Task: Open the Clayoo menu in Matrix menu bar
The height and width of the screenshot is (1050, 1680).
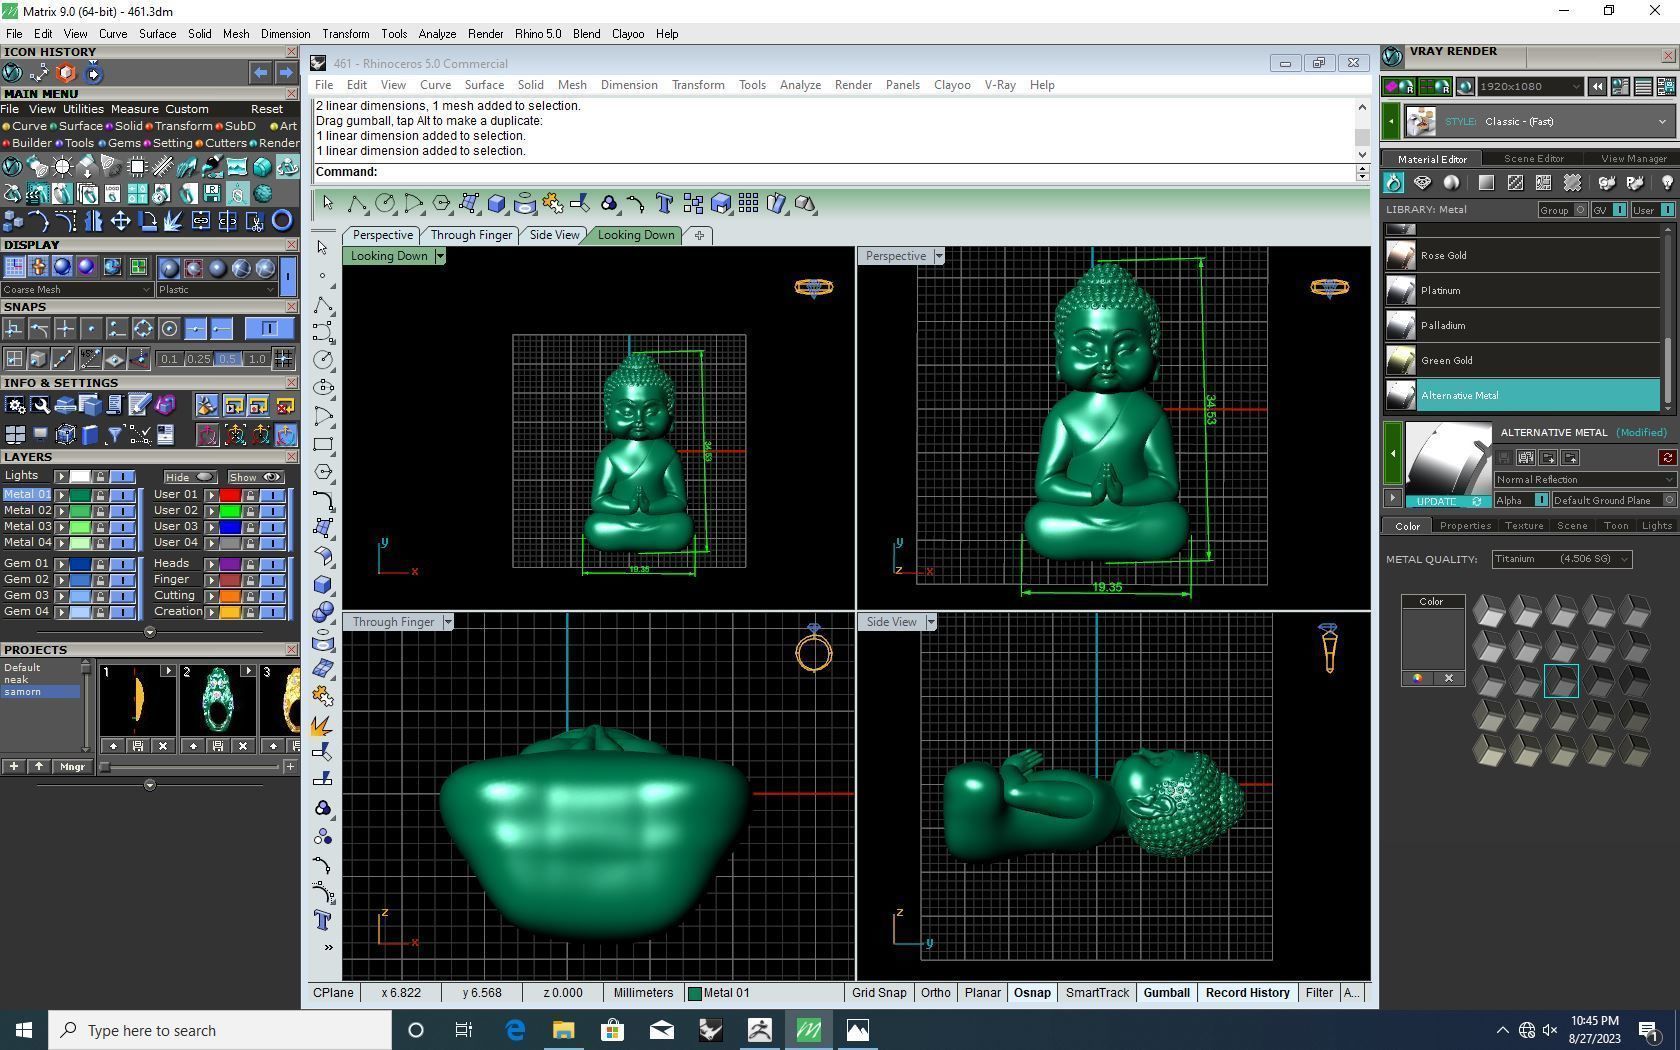Action: point(628,34)
